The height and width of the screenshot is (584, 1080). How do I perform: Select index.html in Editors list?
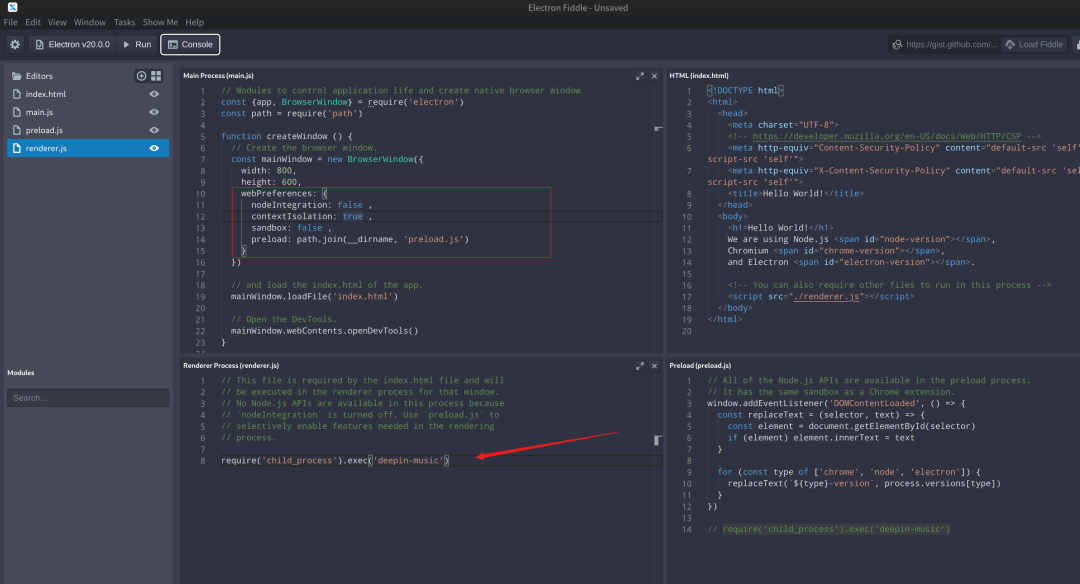pyautogui.click(x=45, y=94)
